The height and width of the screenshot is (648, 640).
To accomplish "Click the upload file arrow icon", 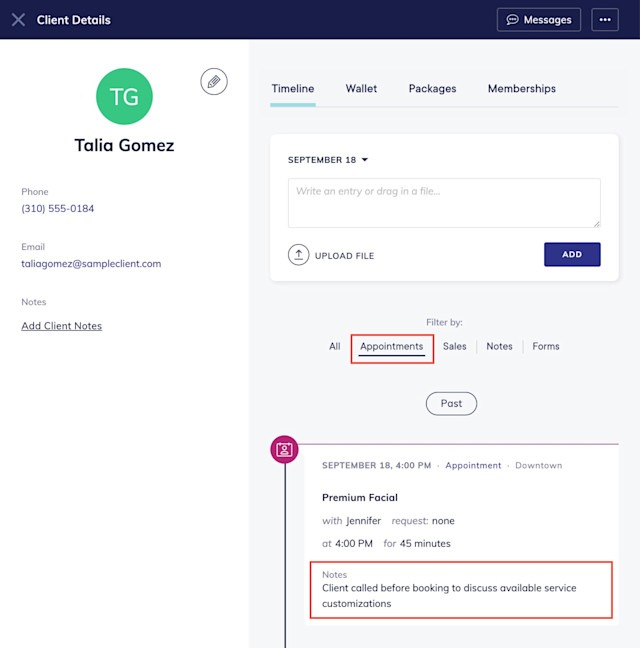I will (x=298, y=255).
